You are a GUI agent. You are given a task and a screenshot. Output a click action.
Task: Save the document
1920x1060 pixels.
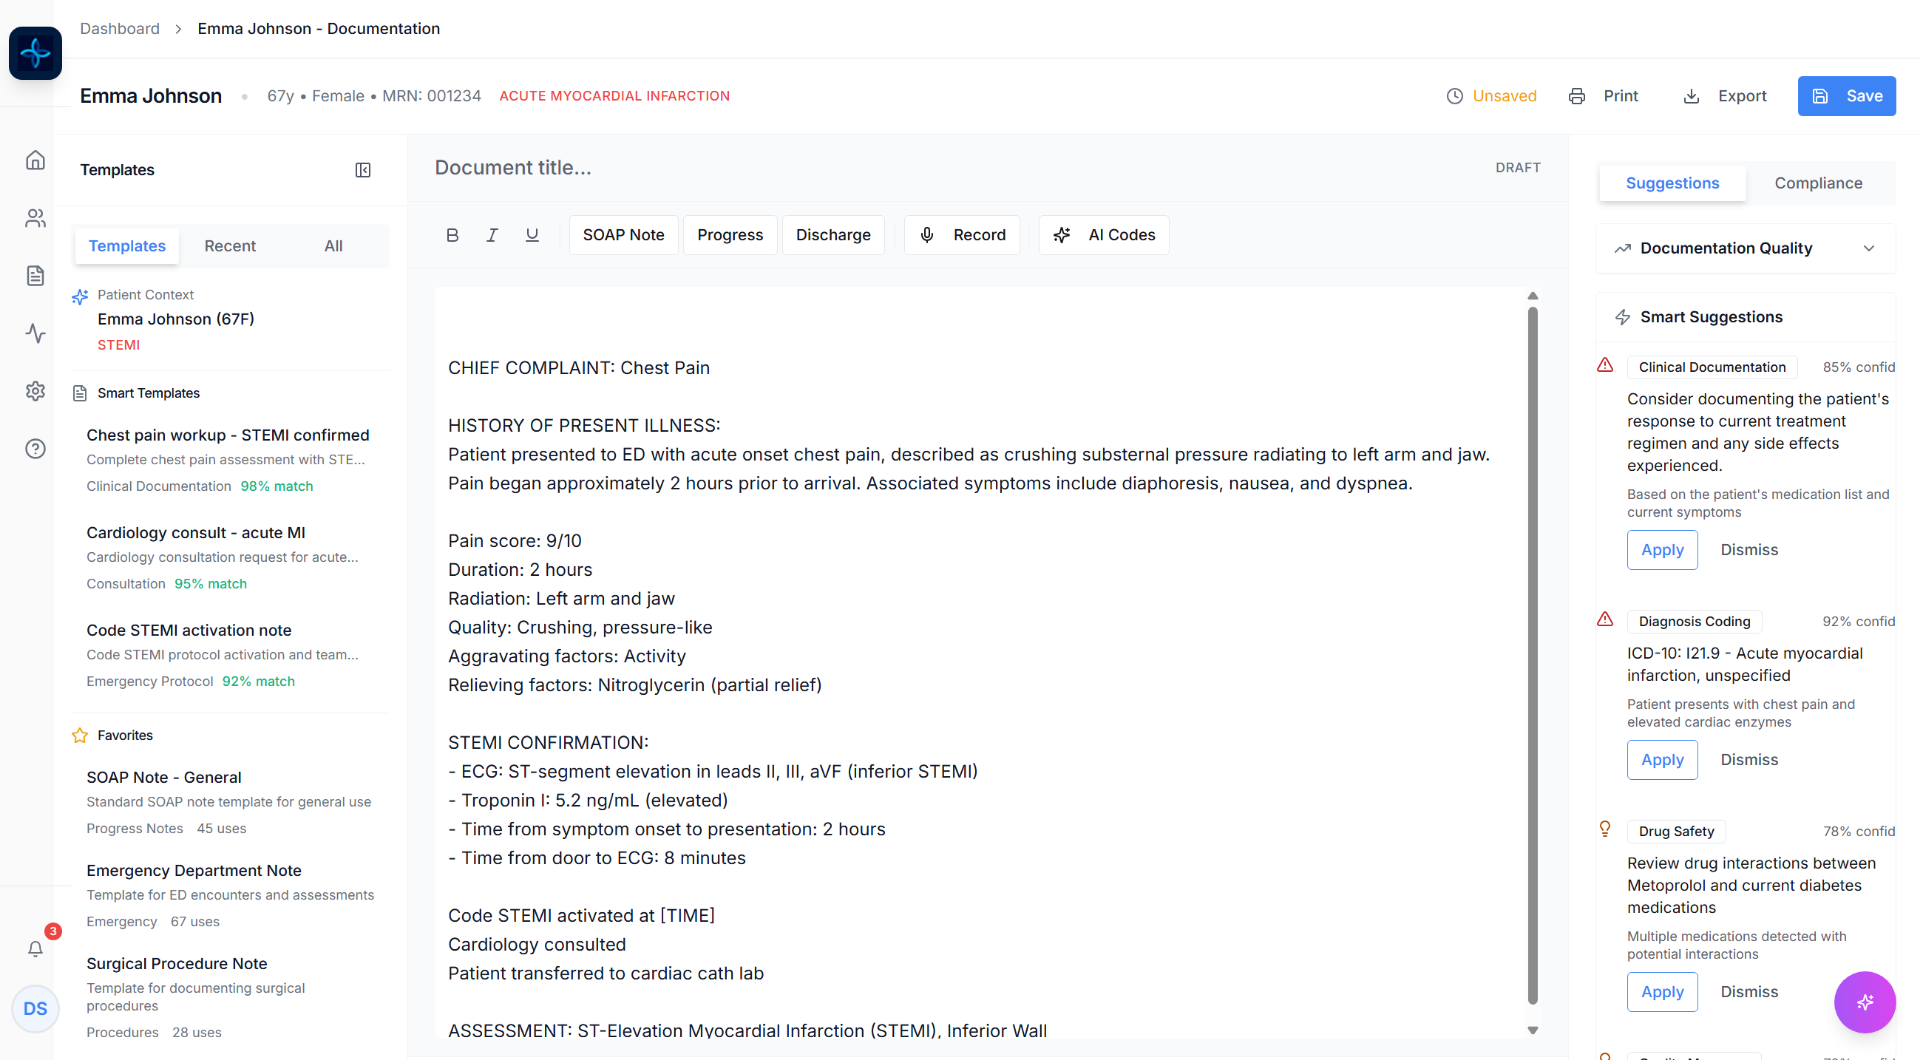pos(1846,96)
